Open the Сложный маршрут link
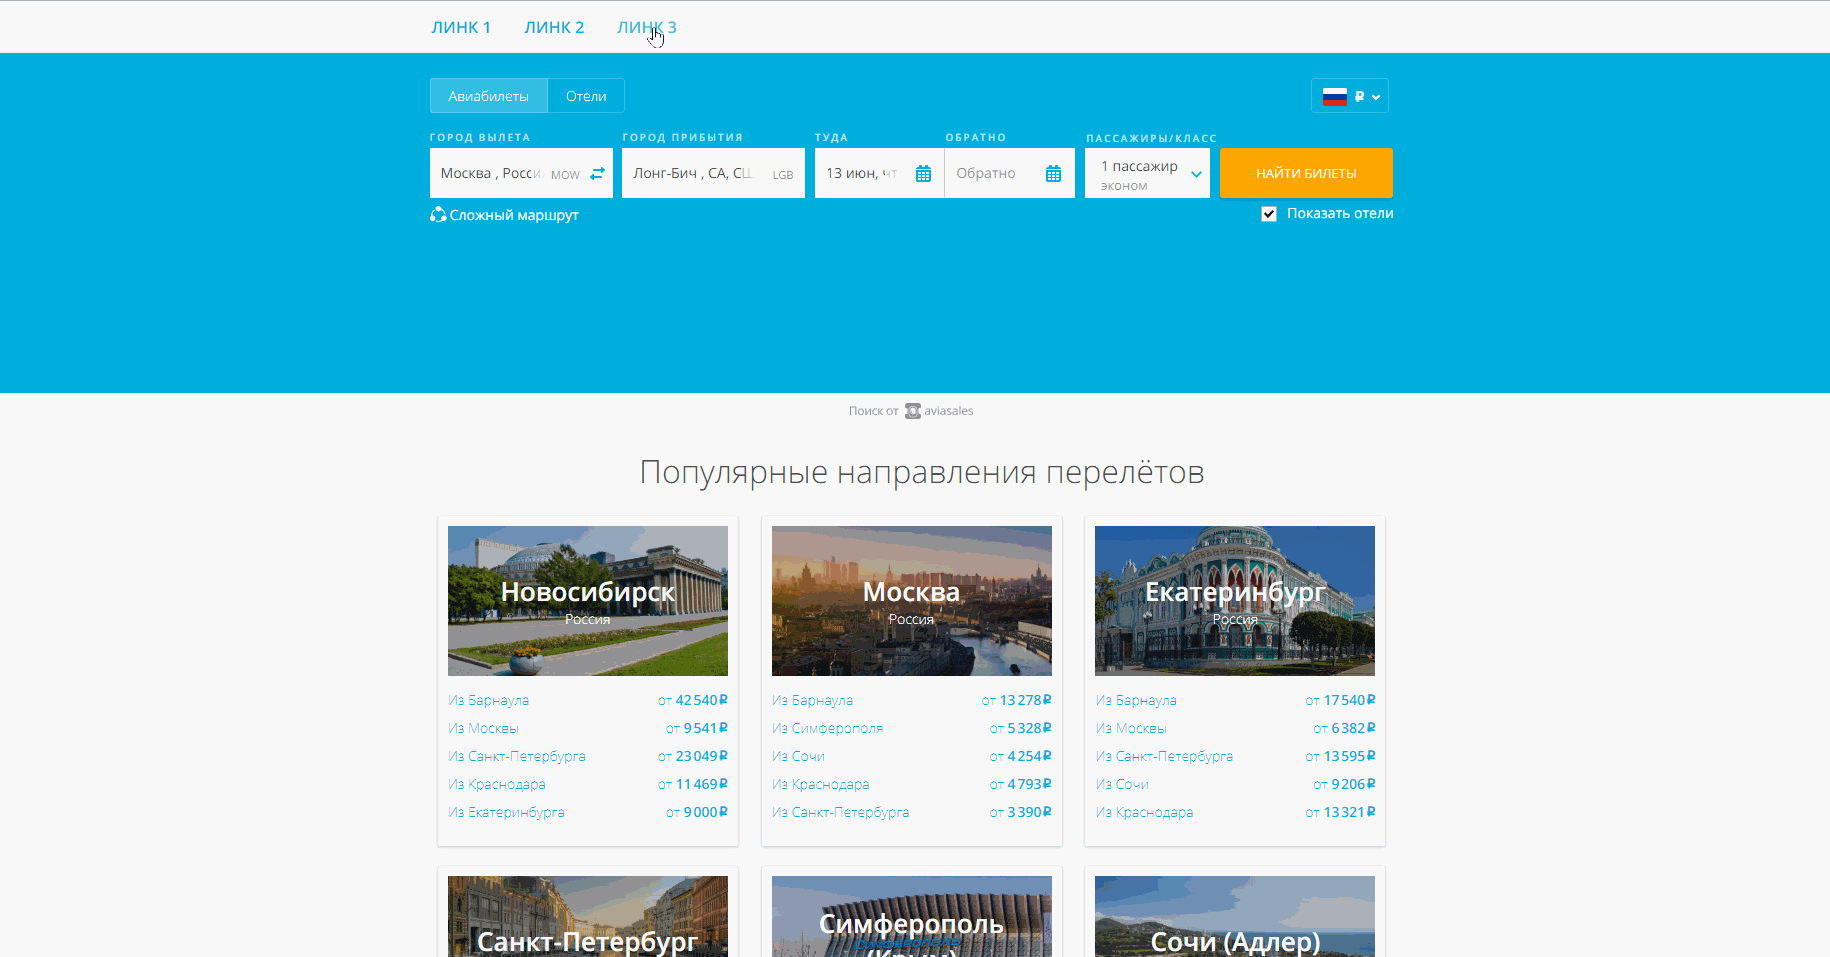 tap(514, 215)
